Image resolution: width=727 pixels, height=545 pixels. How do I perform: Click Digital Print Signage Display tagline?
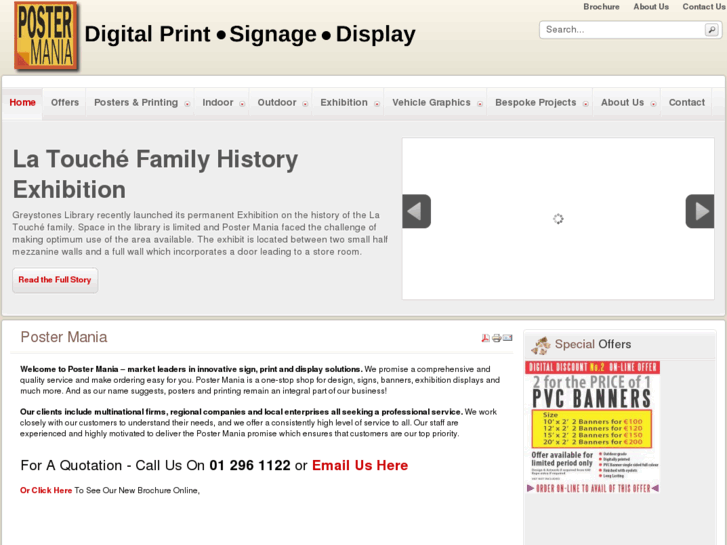coord(250,34)
